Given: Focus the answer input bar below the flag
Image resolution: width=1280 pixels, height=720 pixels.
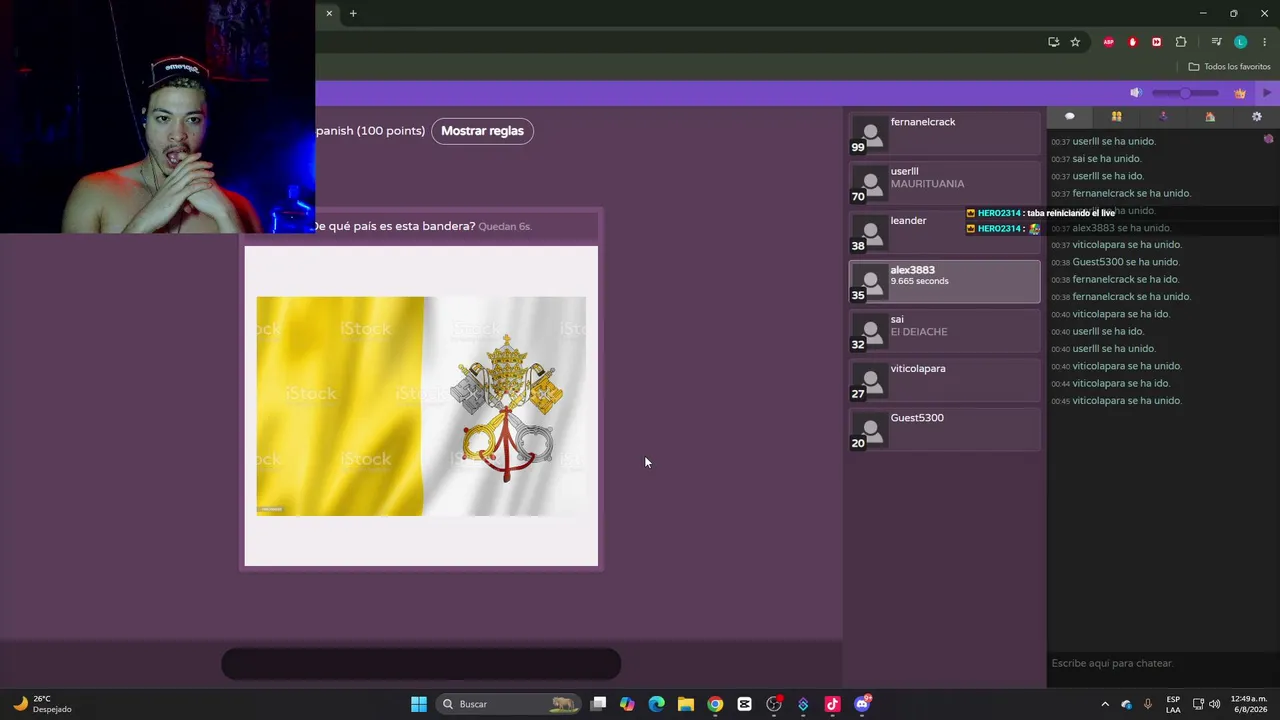Looking at the screenshot, I should point(421,664).
